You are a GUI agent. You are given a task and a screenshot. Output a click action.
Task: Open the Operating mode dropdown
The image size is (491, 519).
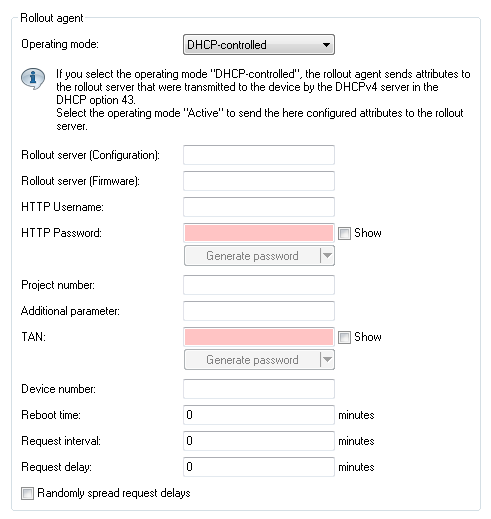(259, 44)
